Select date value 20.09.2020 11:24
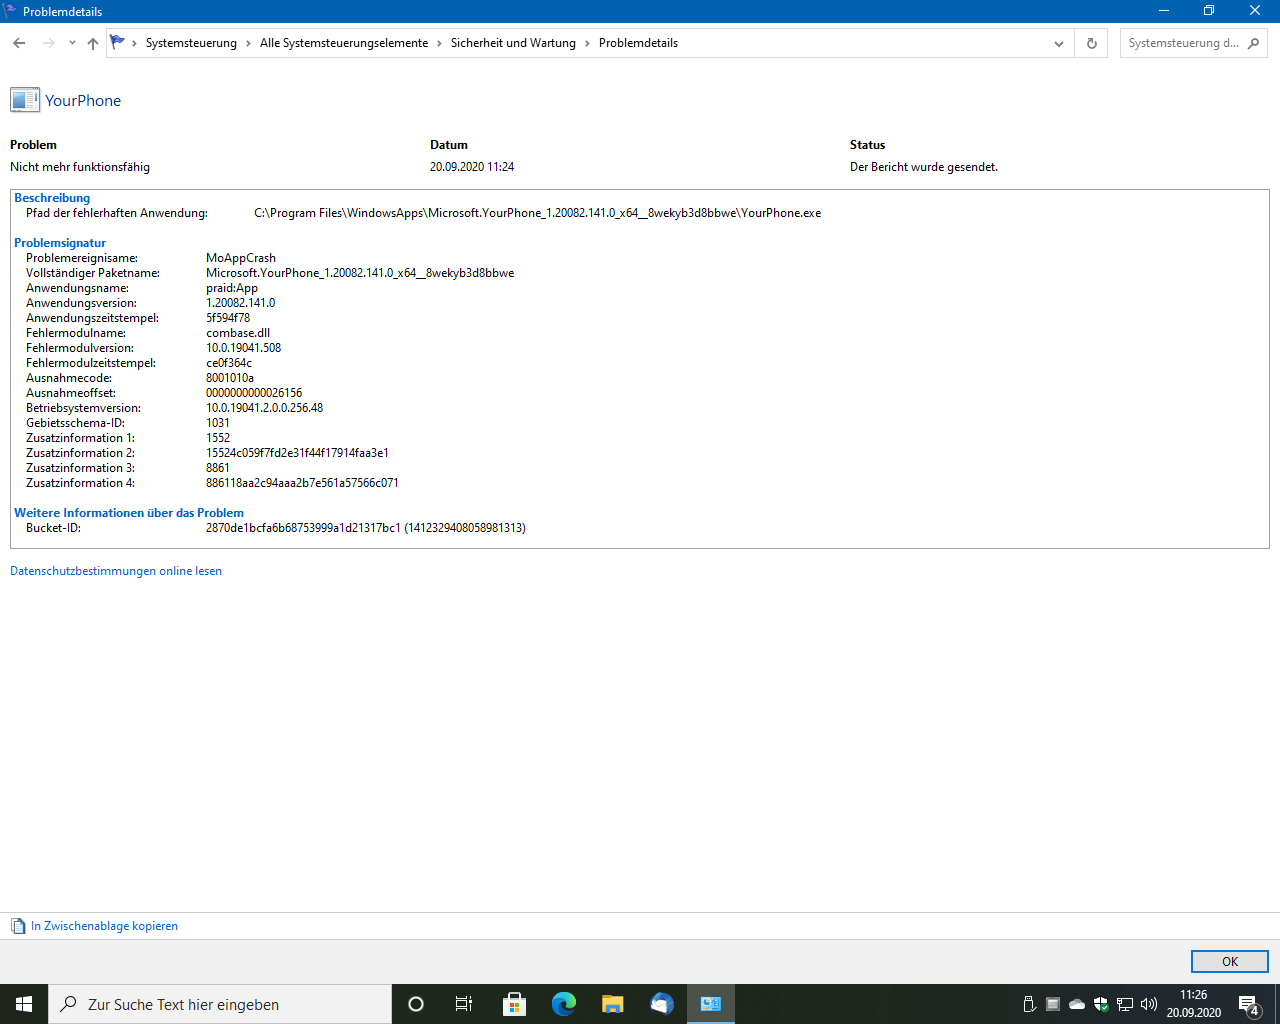The height and width of the screenshot is (1024, 1280). 472,167
